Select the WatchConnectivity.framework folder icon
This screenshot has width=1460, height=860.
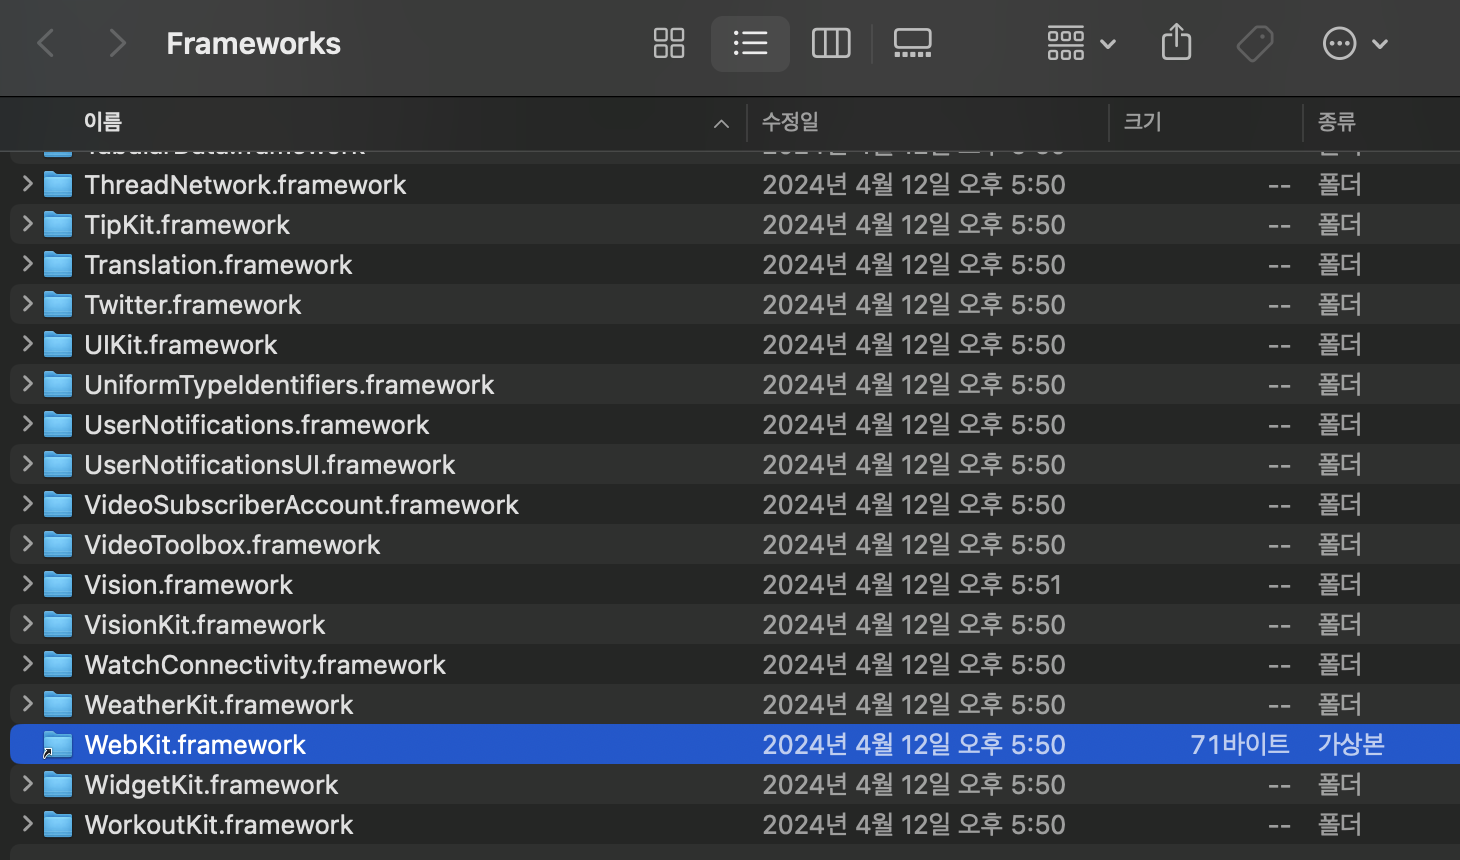(58, 665)
